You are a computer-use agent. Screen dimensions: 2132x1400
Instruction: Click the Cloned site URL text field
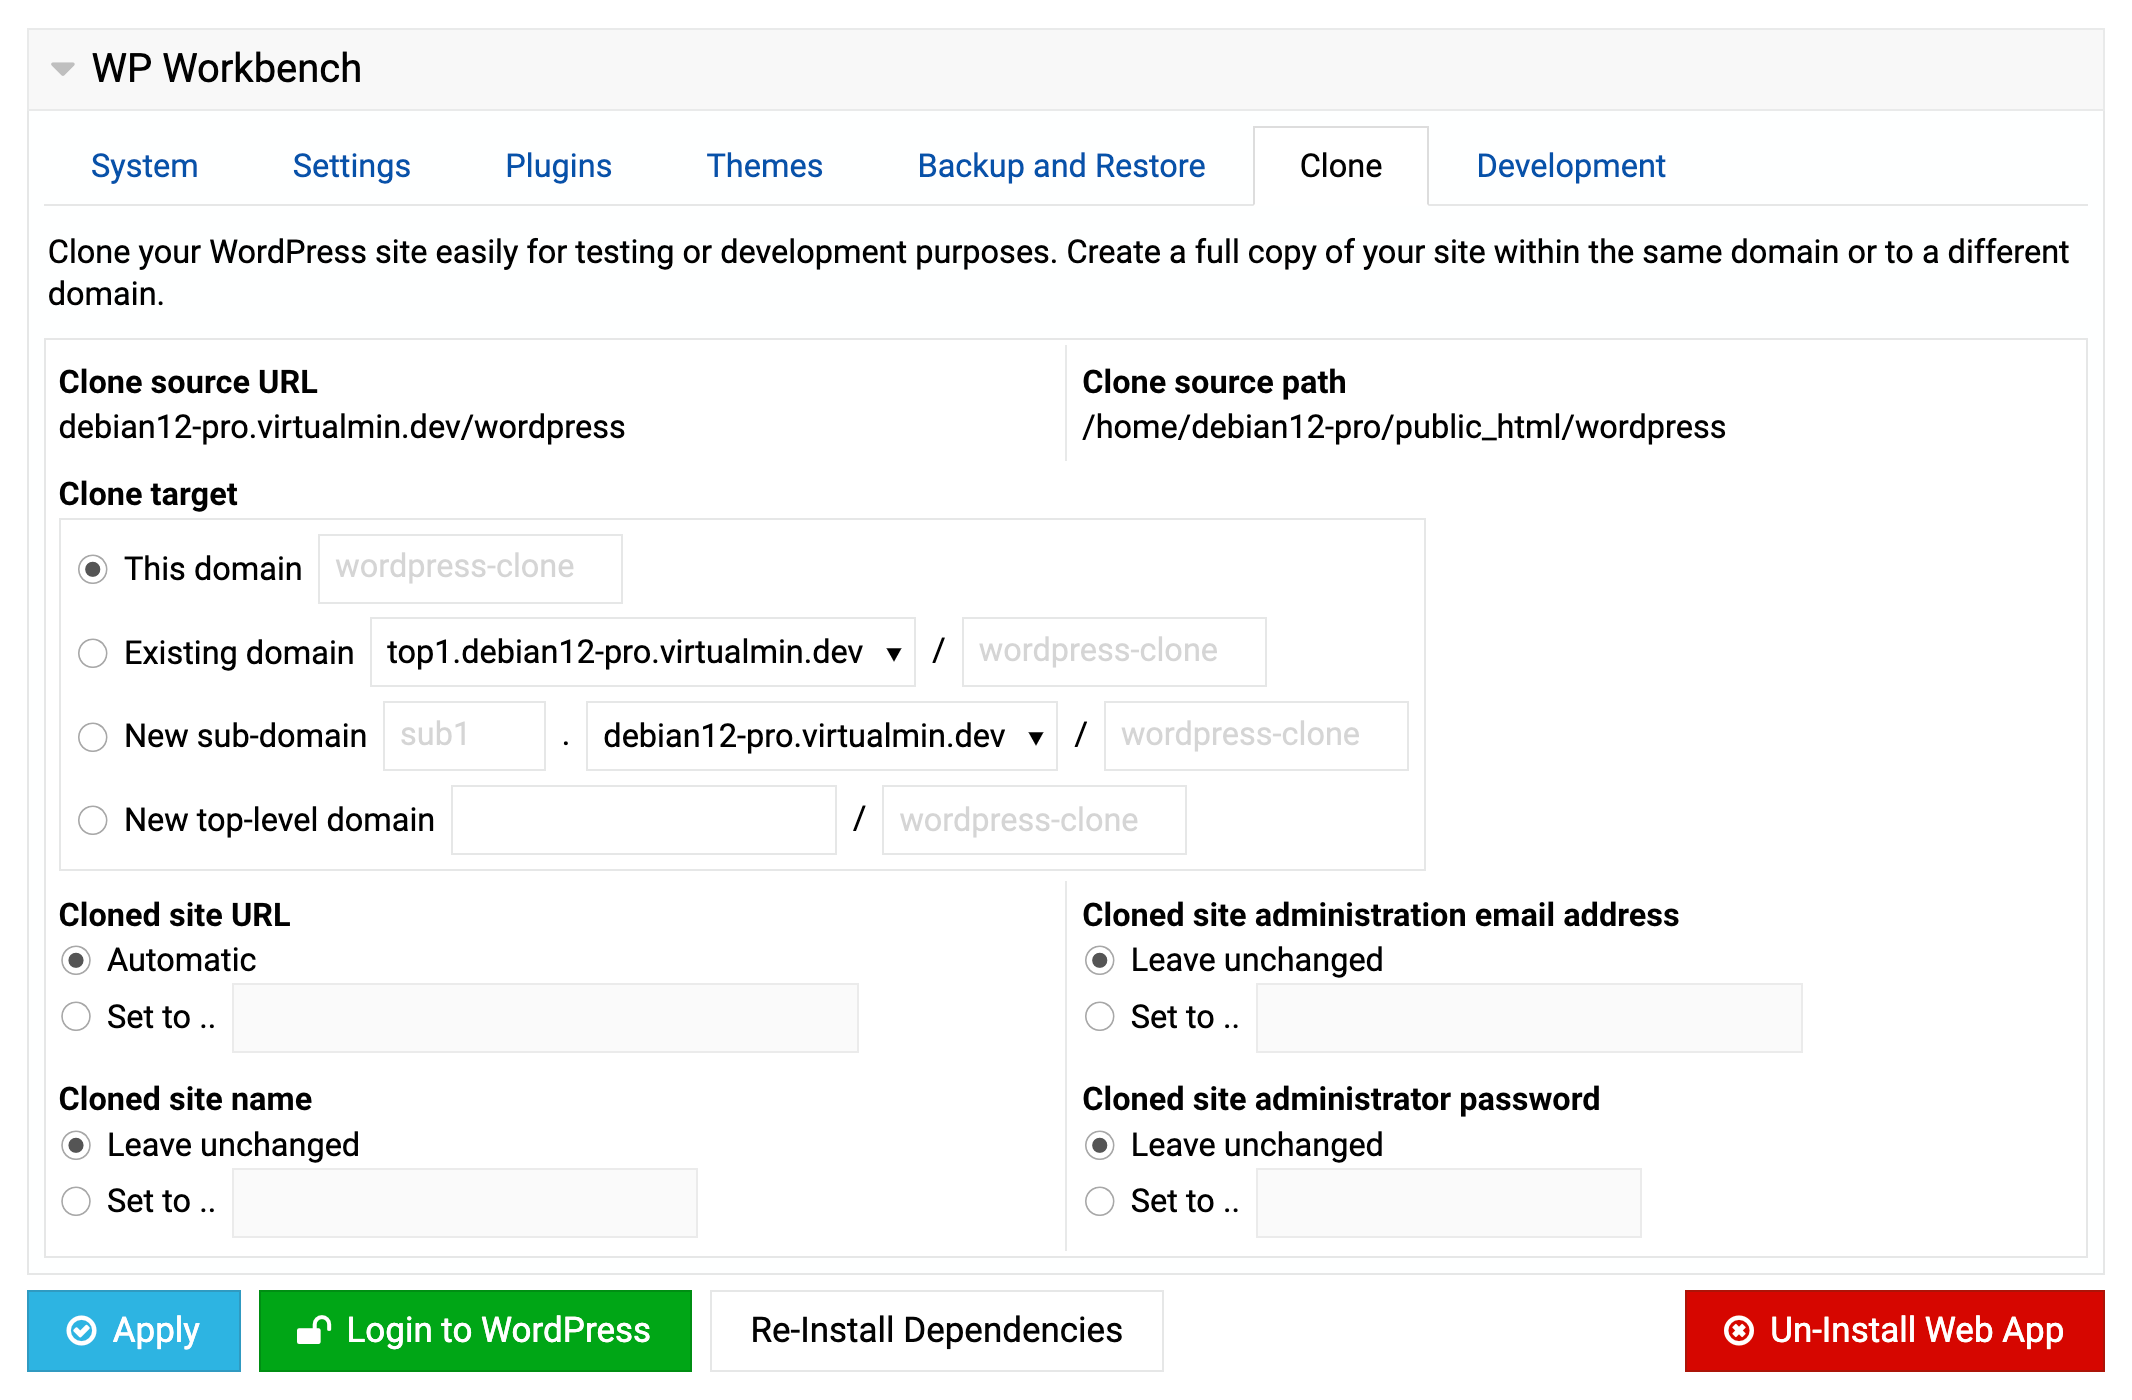pos(545,1018)
